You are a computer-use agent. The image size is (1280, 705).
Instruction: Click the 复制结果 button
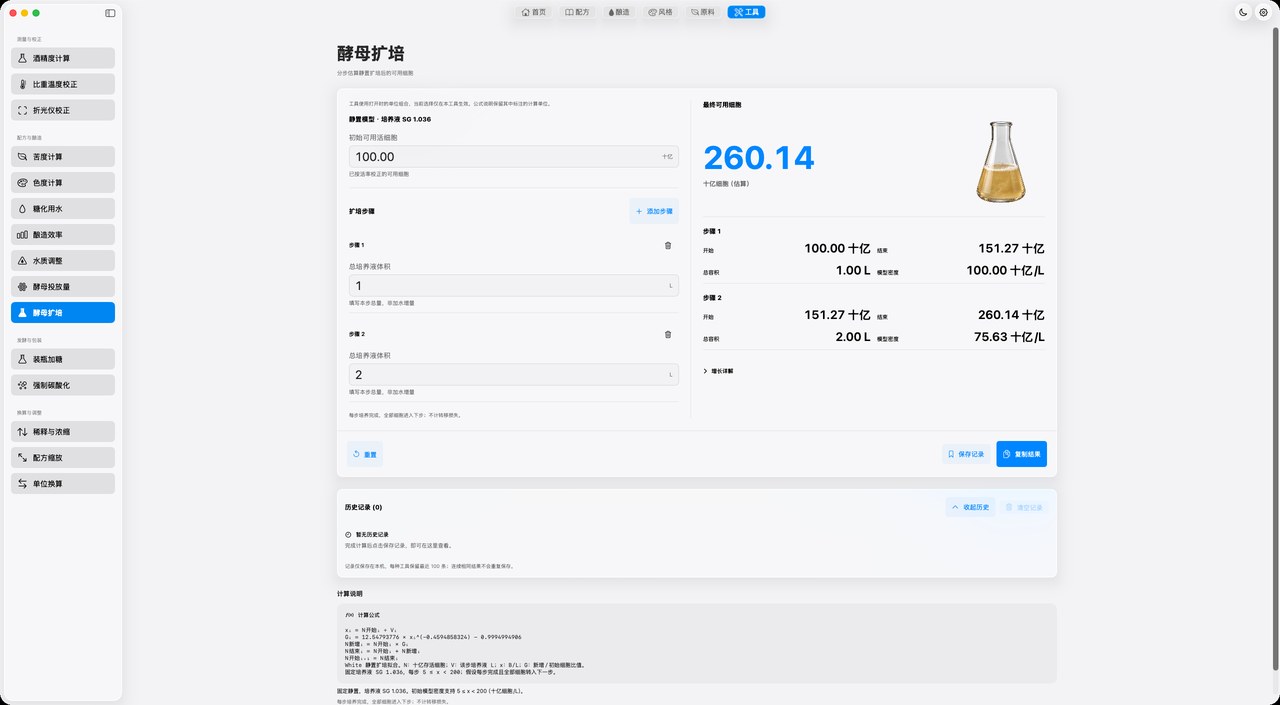[1022, 454]
